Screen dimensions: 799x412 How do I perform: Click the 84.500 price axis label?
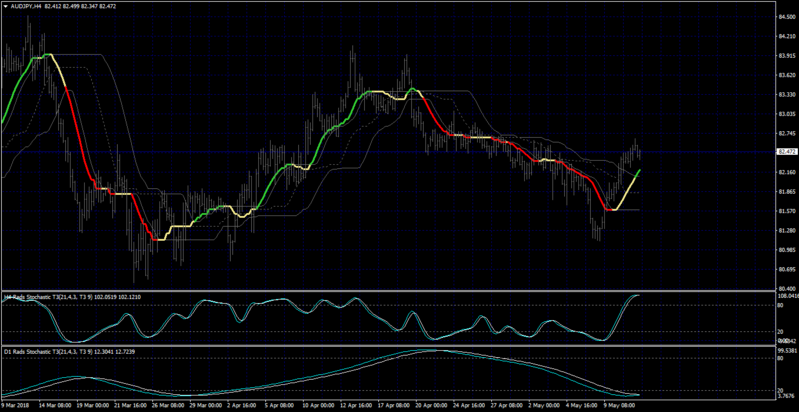[787, 17]
